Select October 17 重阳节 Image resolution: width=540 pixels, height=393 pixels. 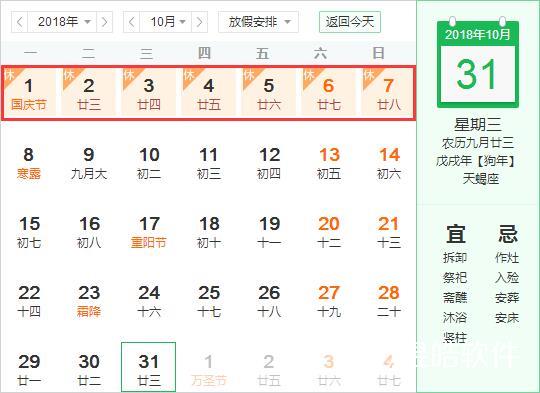[x=149, y=231]
